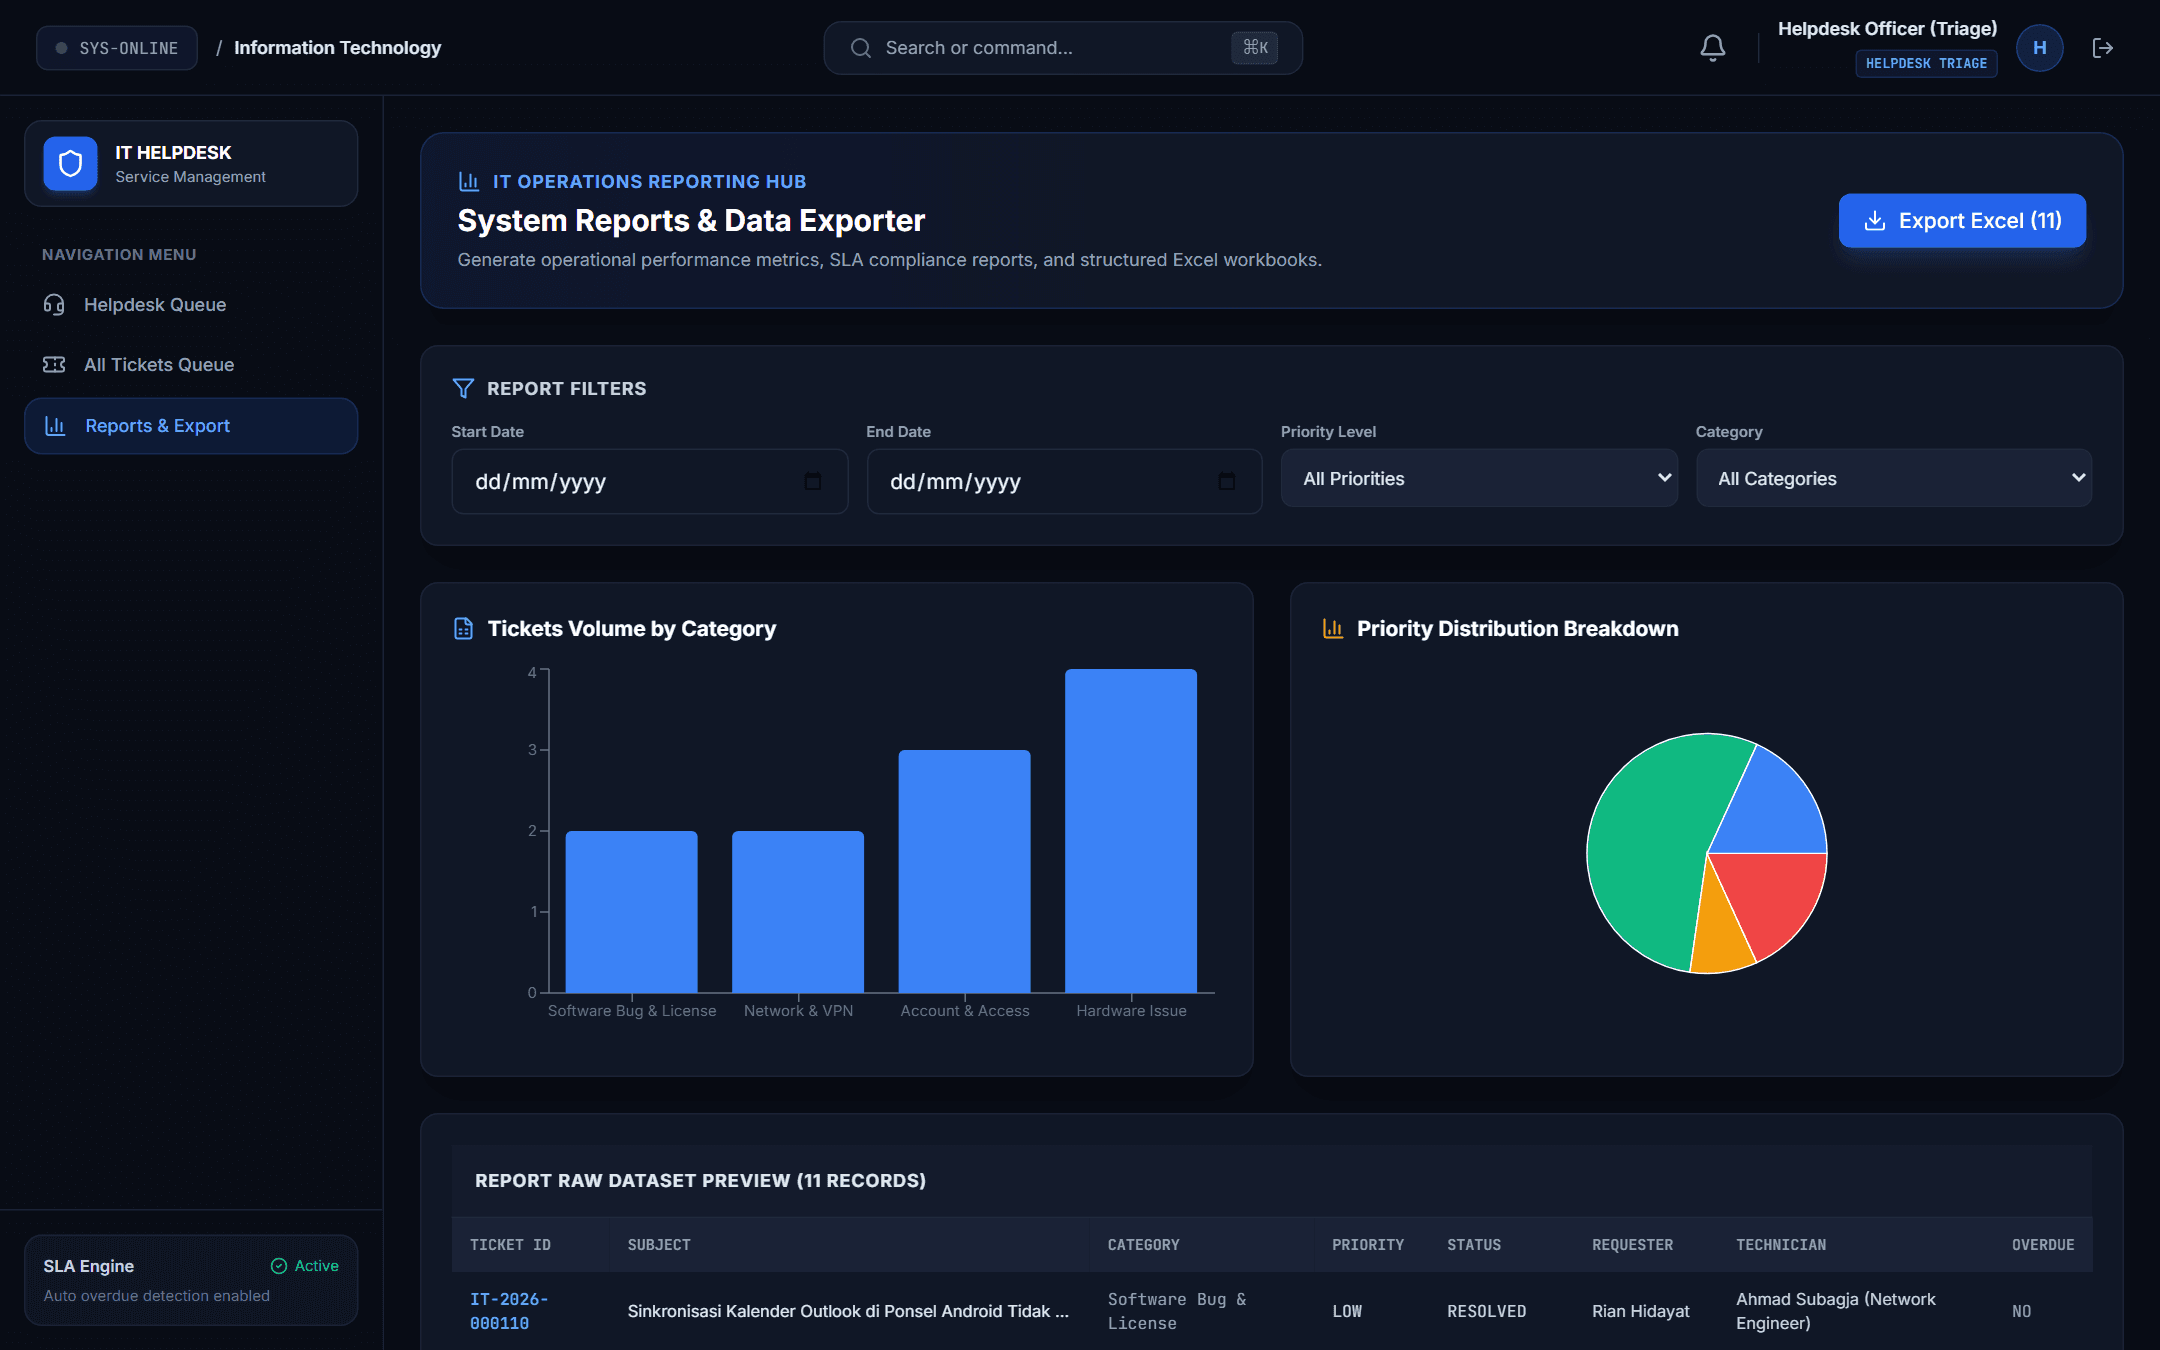Click the Report Filters funnel icon
Screen dimensions: 2160x1350
click(463, 388)
